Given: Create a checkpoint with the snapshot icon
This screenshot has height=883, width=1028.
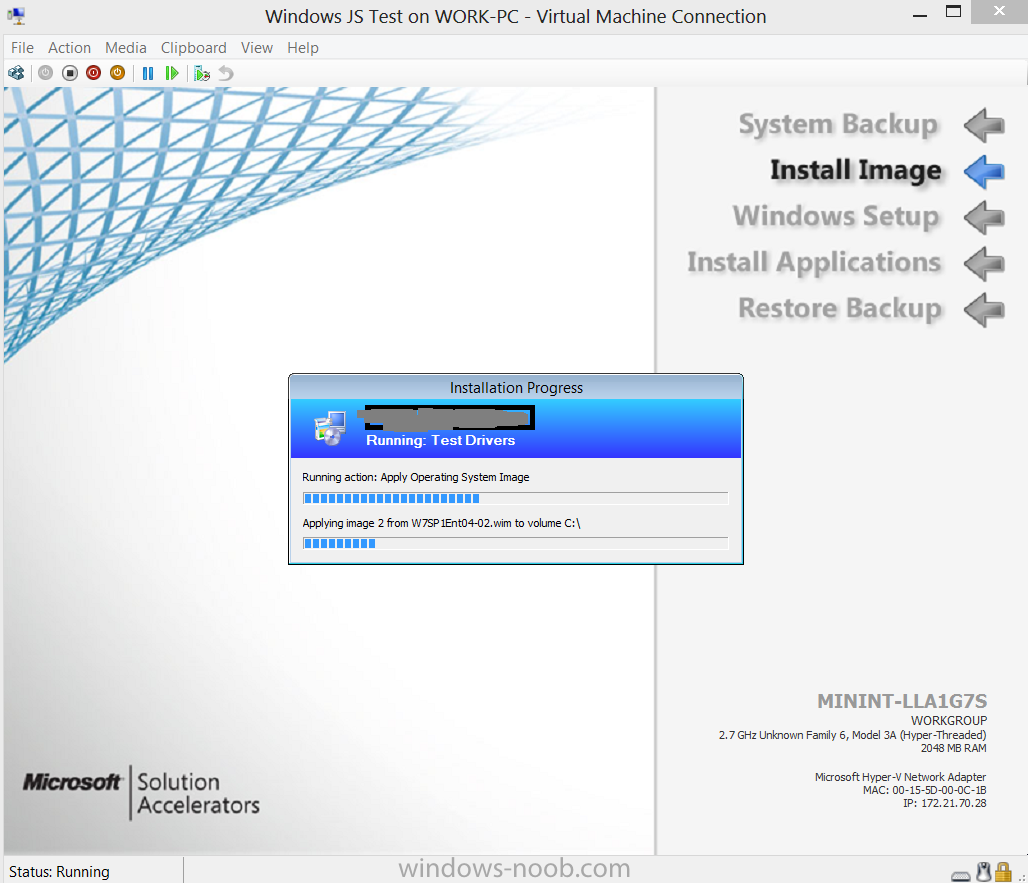Looking at the screenshot, I should click(202, 73).
